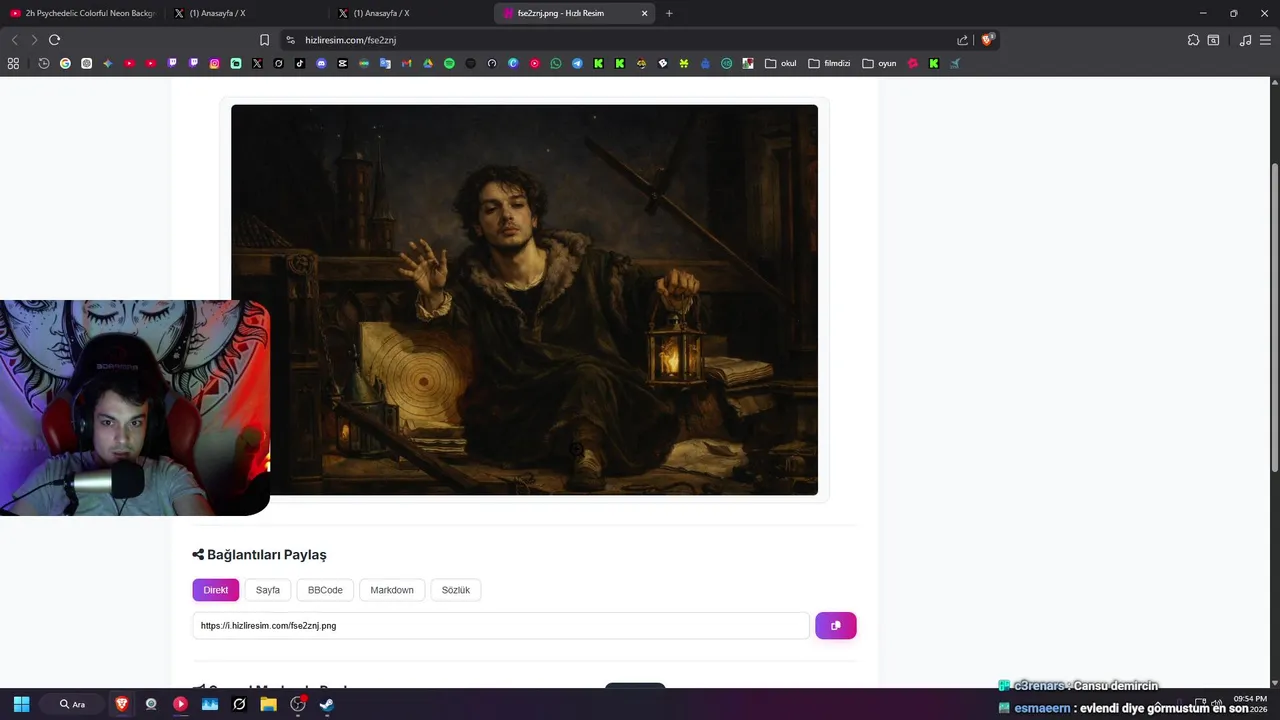1280x720 pixels.
Task: Open the Telegram bookmark
Action: (577, 63)
